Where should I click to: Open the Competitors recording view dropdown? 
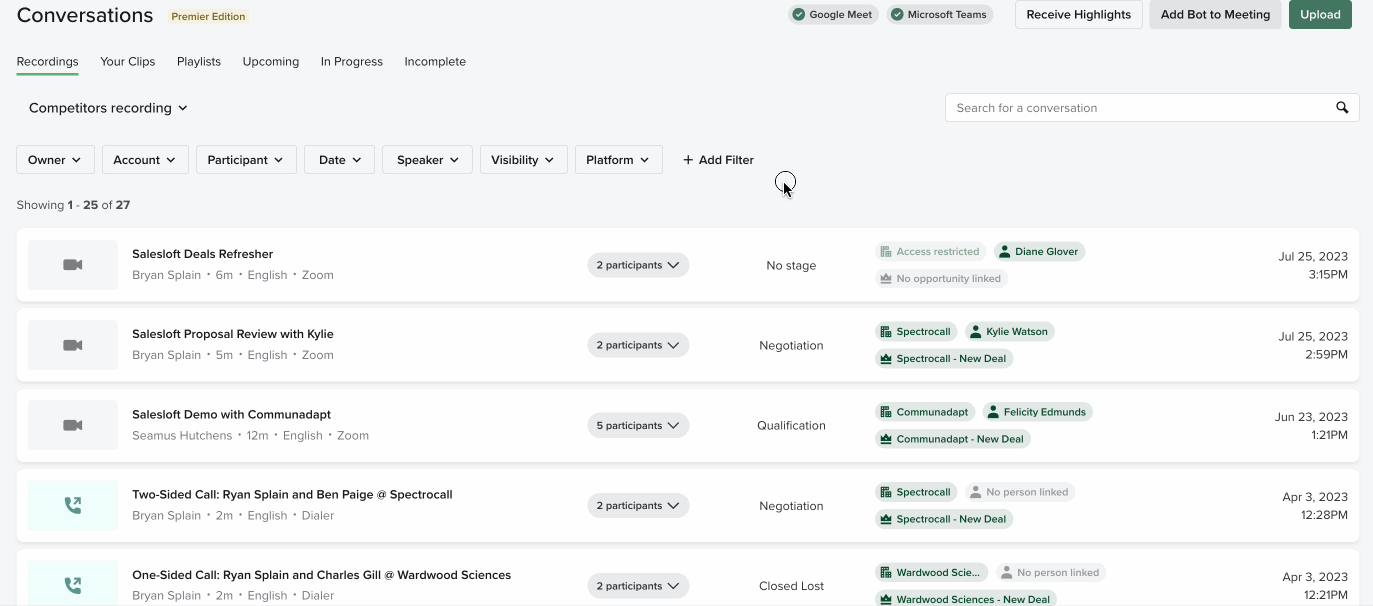(108, 108)
